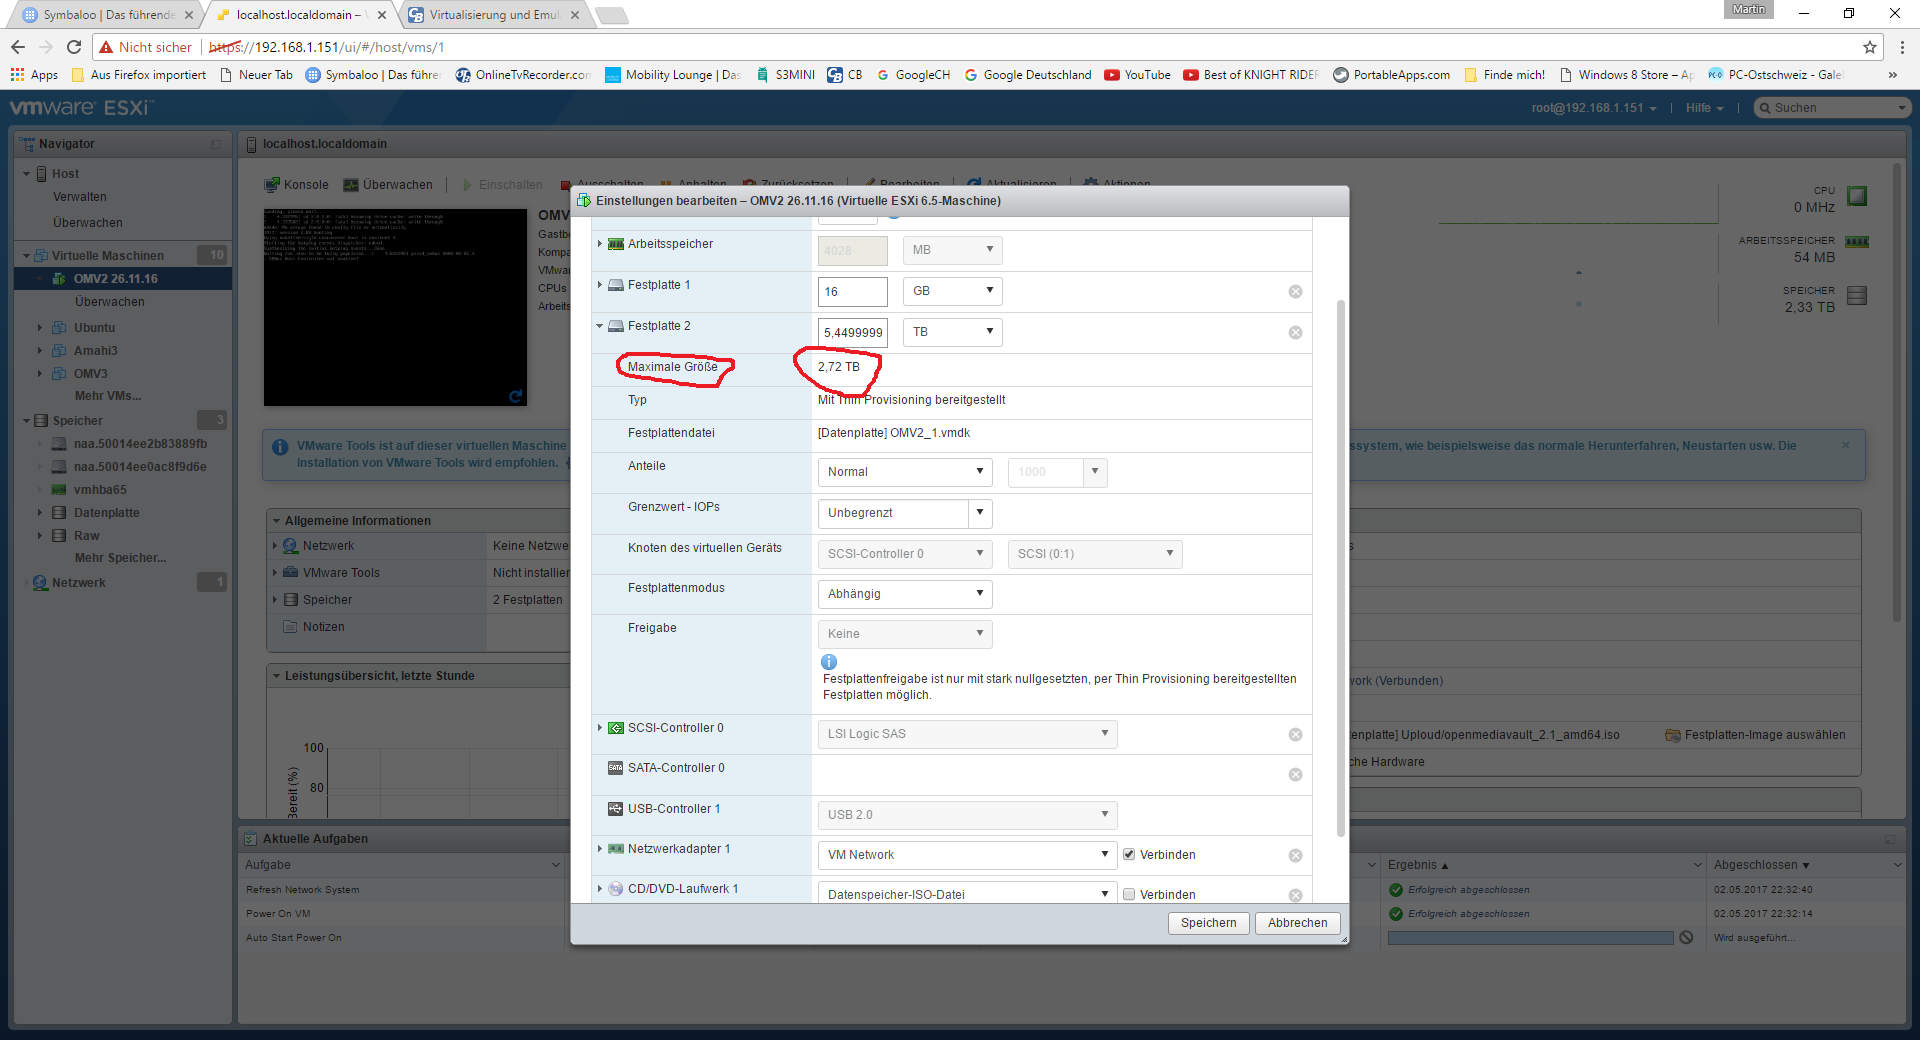Viewport: 1920px width, 1040px height.
Task: Open the Festplatte 2 unit dropdown (TB)
Action: coord(952,332)
